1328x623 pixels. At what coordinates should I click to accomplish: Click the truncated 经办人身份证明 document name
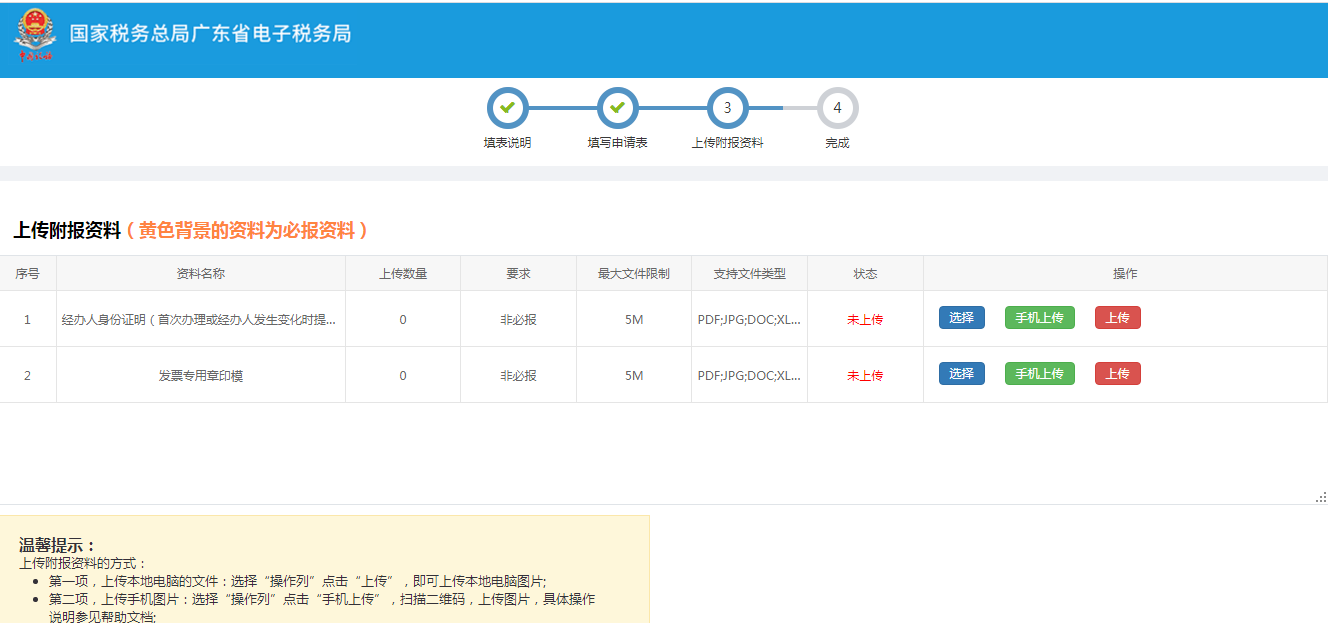click(200, 317)
